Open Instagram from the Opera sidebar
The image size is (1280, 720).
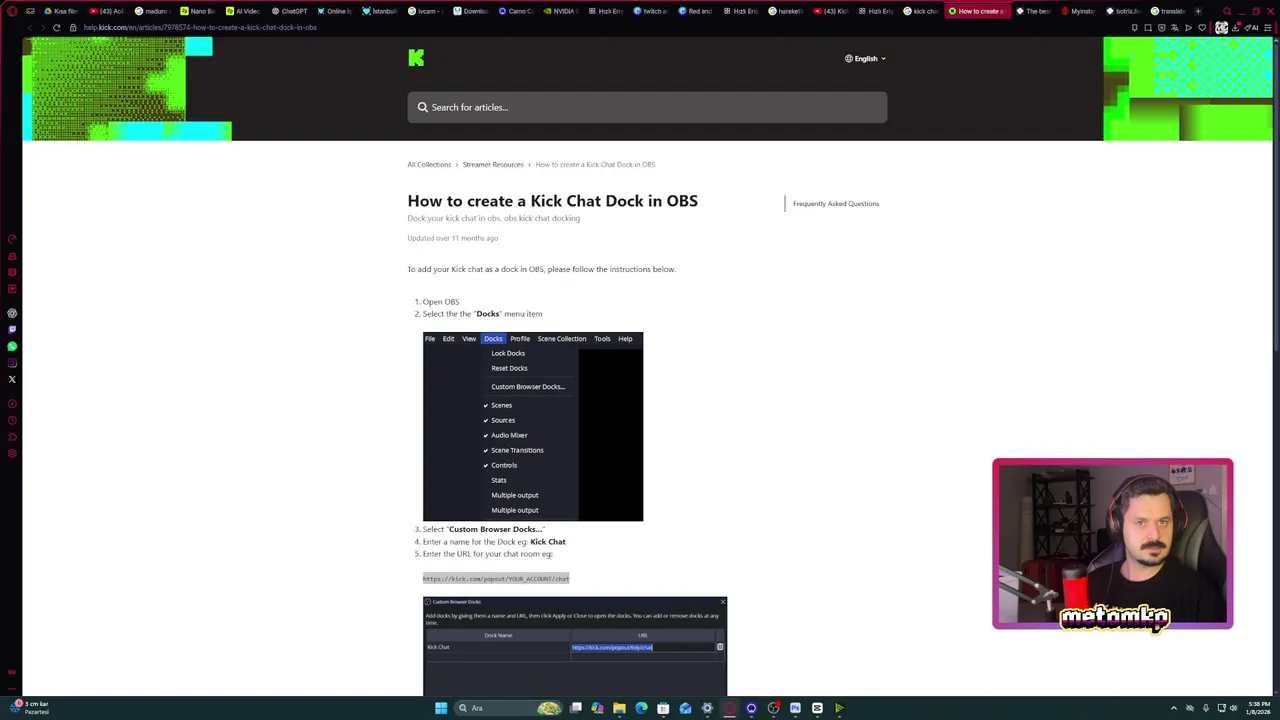12,362
